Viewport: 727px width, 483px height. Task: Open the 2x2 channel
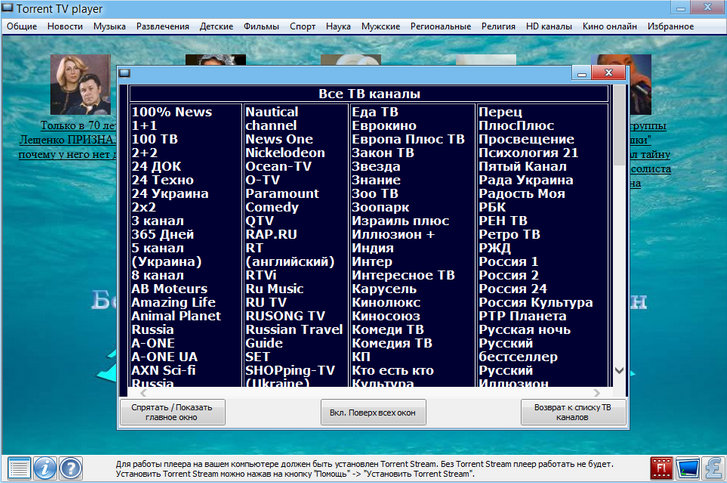(x=144, y=207)
